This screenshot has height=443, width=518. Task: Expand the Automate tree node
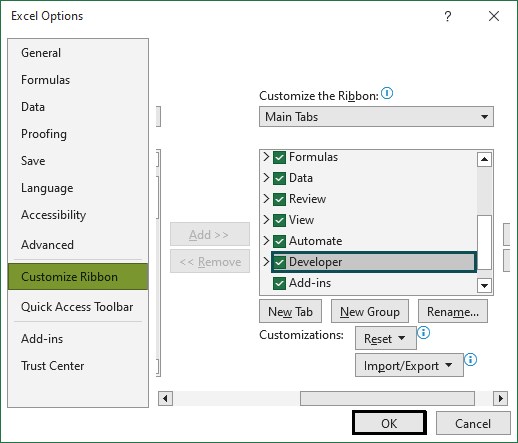pyautogui.click(x=266, y=241)
